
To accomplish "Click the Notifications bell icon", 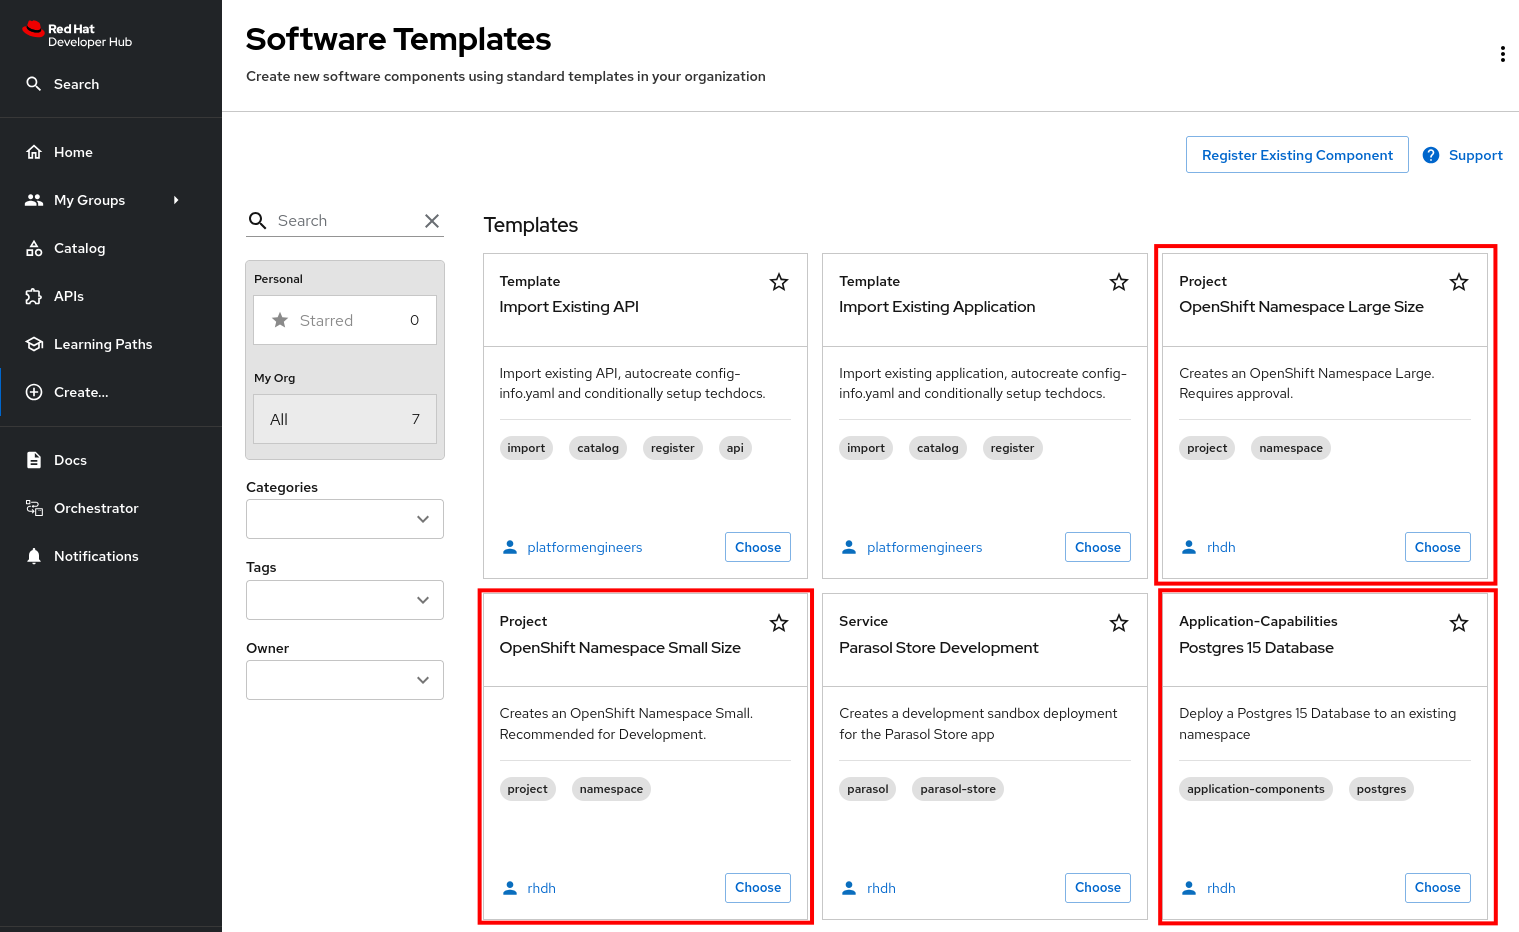I will 34,556.
